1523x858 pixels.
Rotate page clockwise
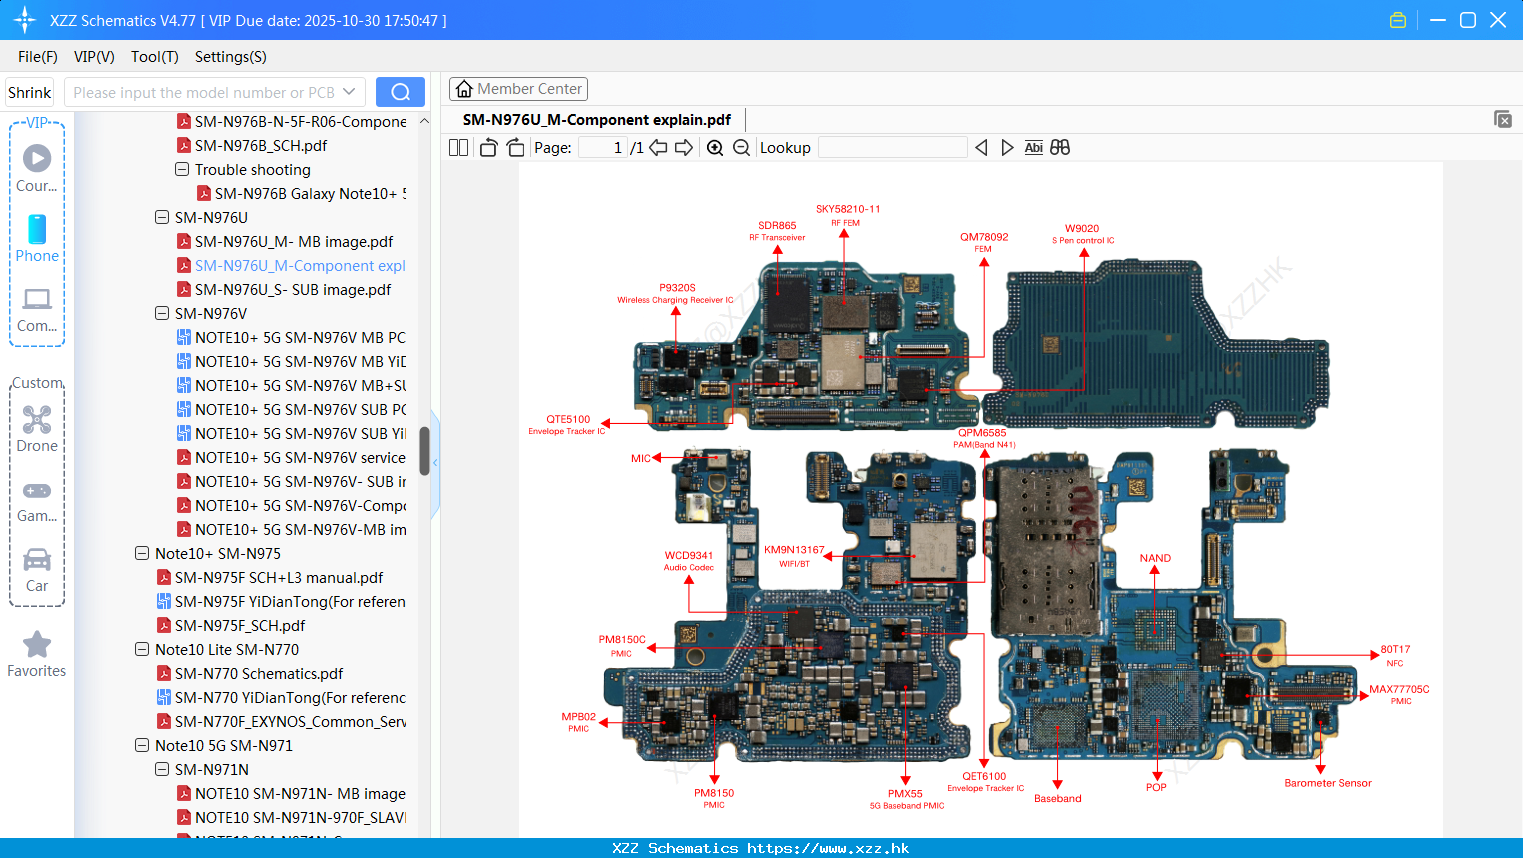(515, 148)
